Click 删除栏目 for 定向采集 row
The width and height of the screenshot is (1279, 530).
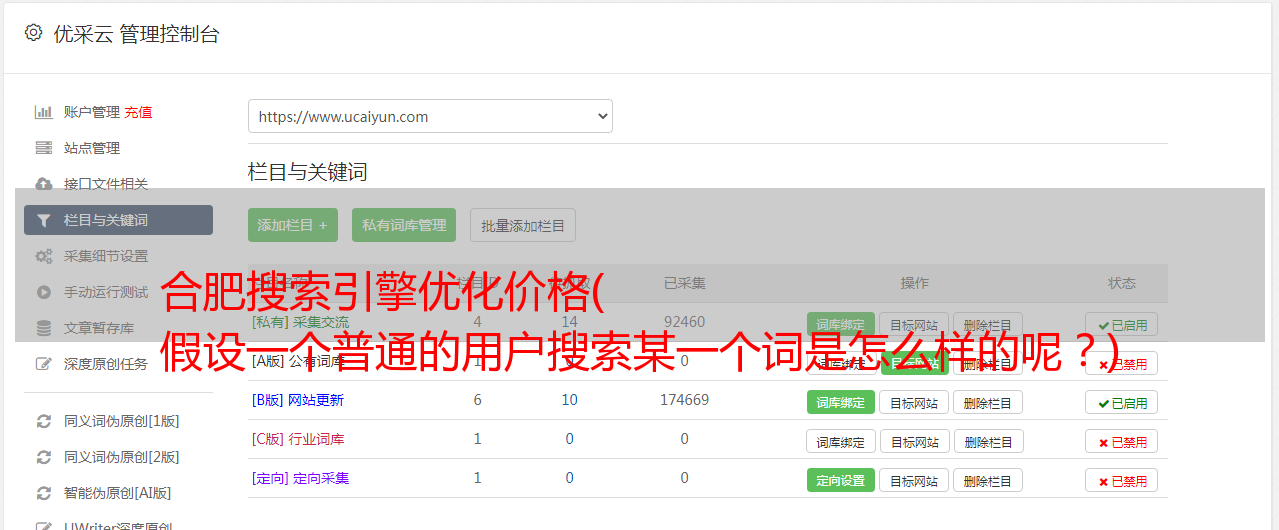[x=988, y=480]
